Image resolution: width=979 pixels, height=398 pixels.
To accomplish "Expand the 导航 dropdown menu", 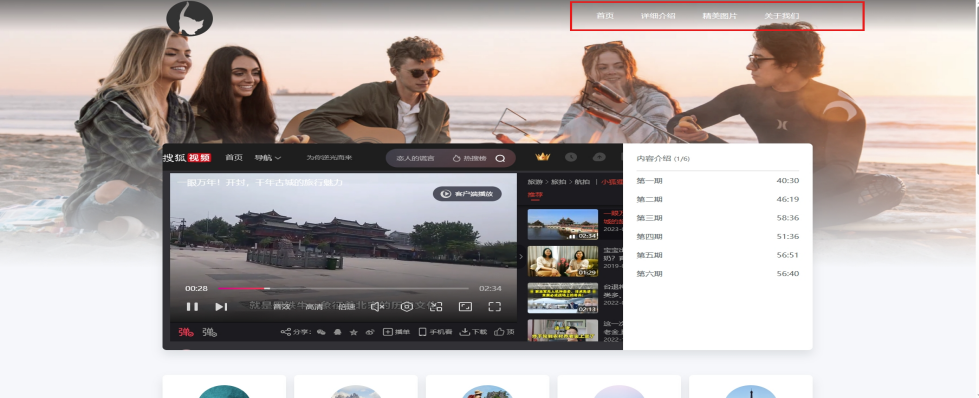I will click(268, 158).
